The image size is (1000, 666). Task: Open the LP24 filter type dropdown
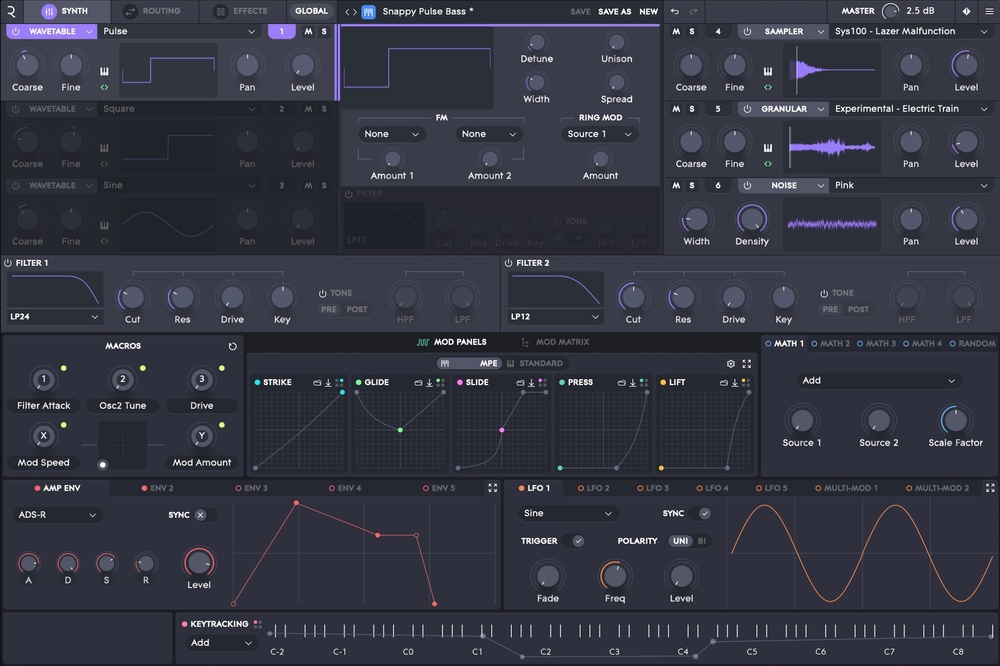(55, 317)
